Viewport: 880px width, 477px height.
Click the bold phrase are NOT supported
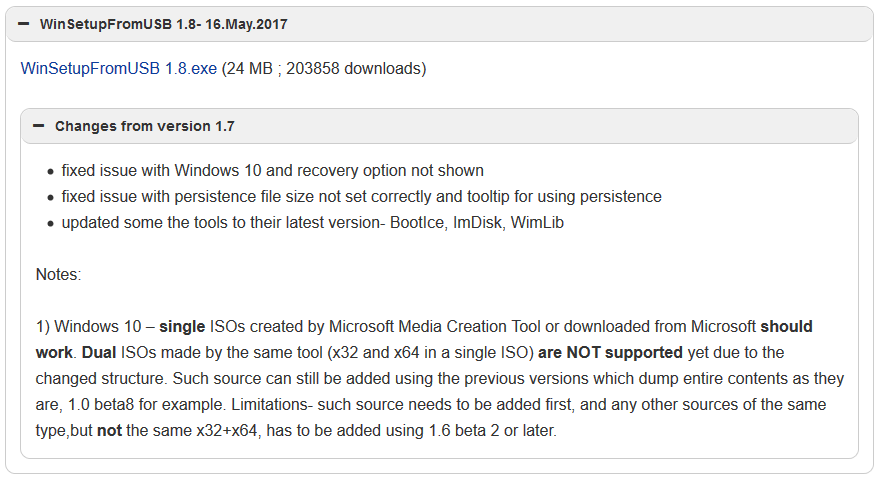[610, 352]
